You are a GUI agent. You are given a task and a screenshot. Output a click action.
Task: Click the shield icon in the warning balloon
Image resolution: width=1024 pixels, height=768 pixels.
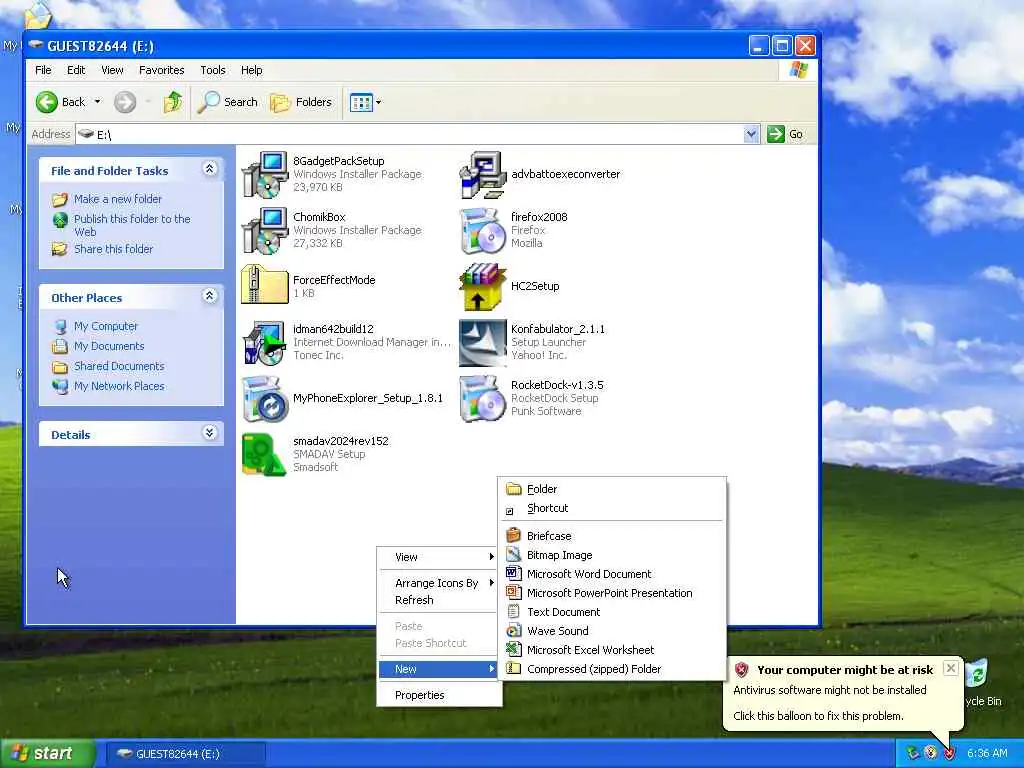pos(741,669)
